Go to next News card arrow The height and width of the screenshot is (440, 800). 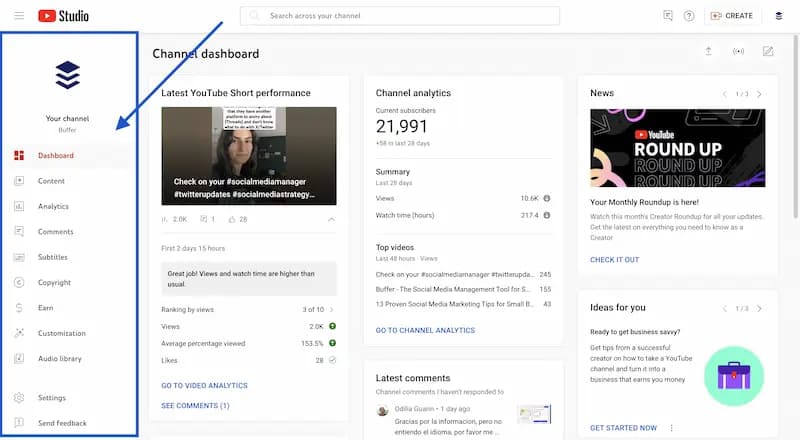(x=759, y=94)
